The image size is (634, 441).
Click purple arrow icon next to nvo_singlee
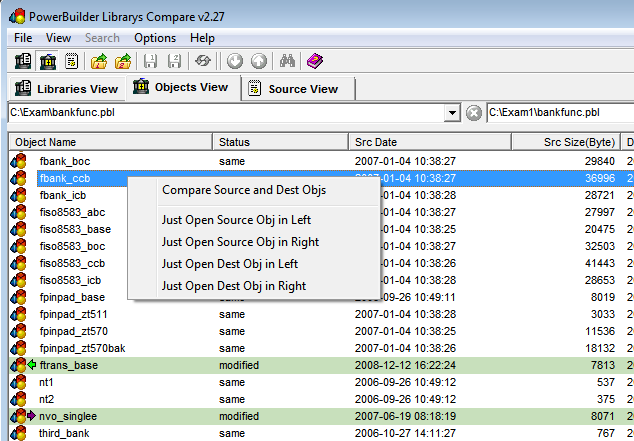click(32, 416)
